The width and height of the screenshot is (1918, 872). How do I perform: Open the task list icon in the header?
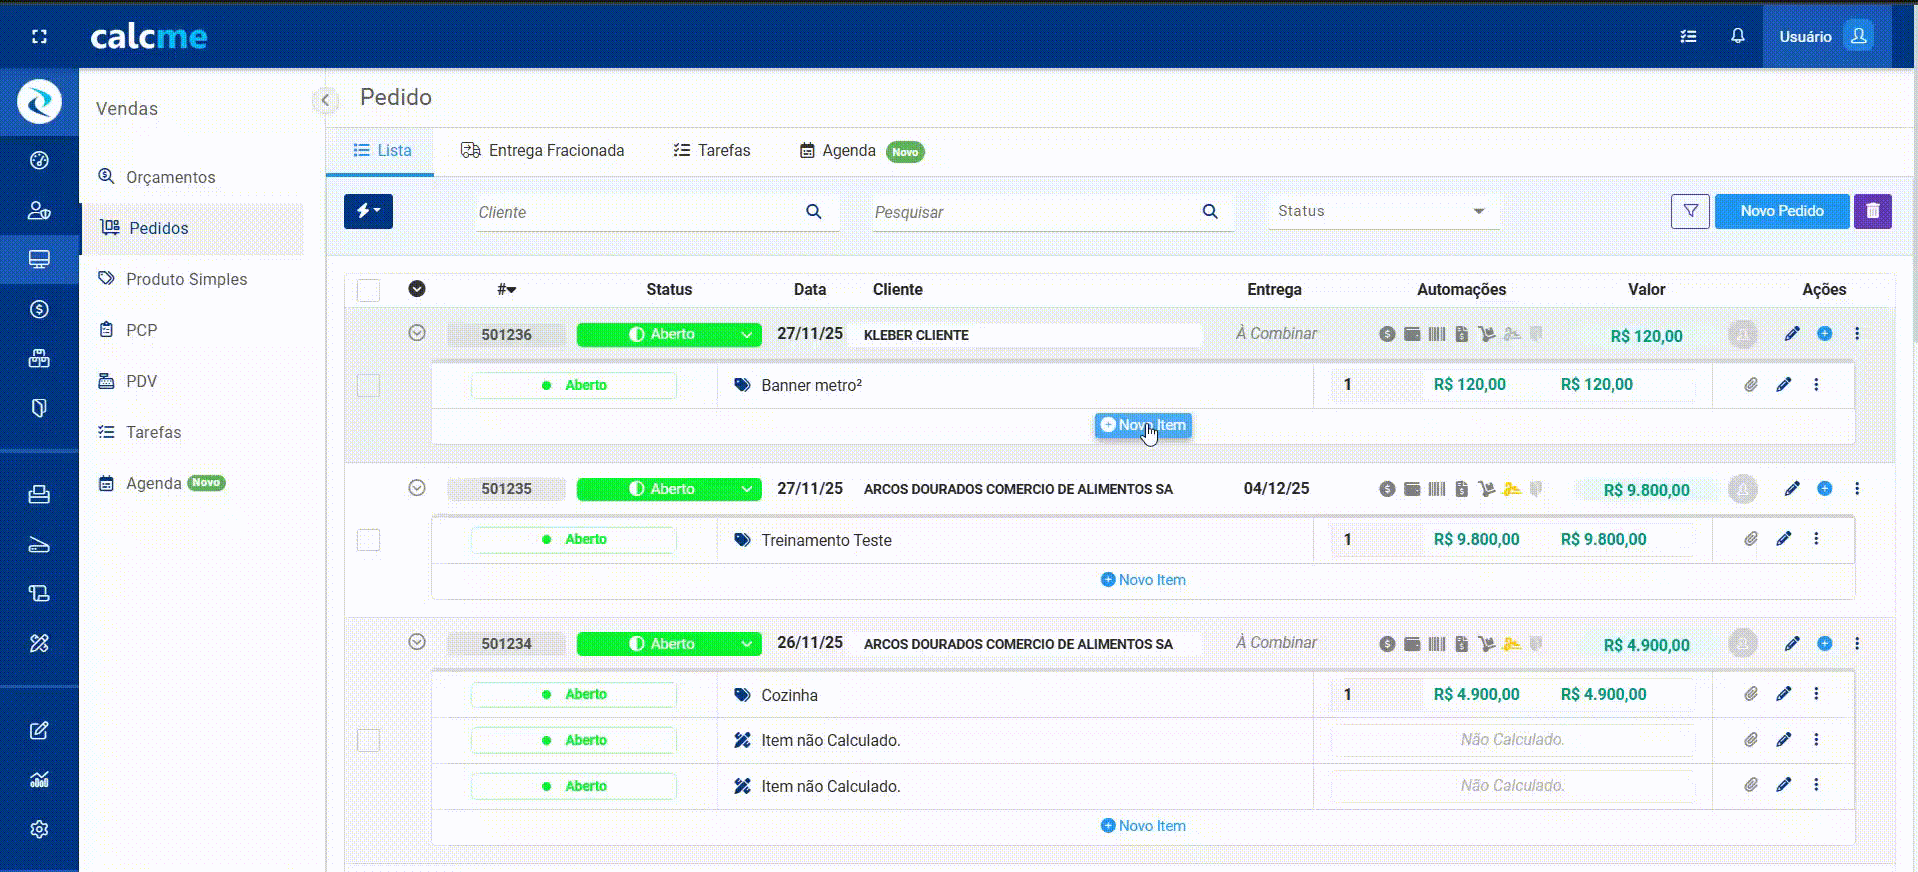1688,37
